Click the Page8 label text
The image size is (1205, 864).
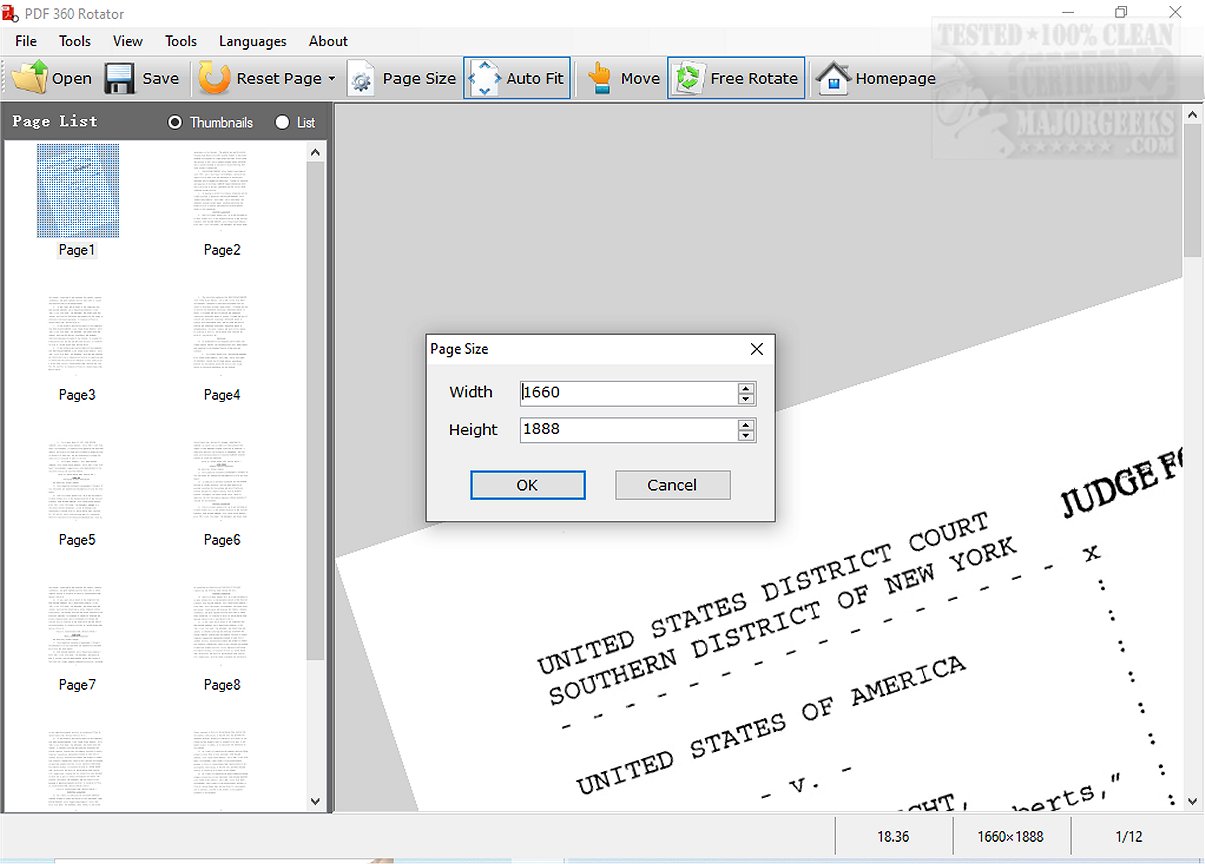click(x=222, y=685)
